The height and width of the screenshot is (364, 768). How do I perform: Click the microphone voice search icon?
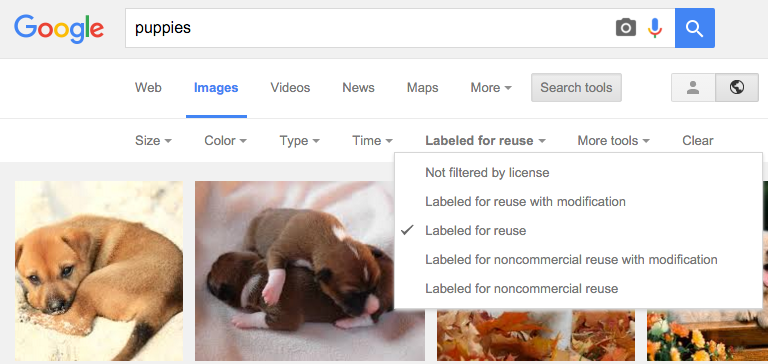tap(655, 28)
